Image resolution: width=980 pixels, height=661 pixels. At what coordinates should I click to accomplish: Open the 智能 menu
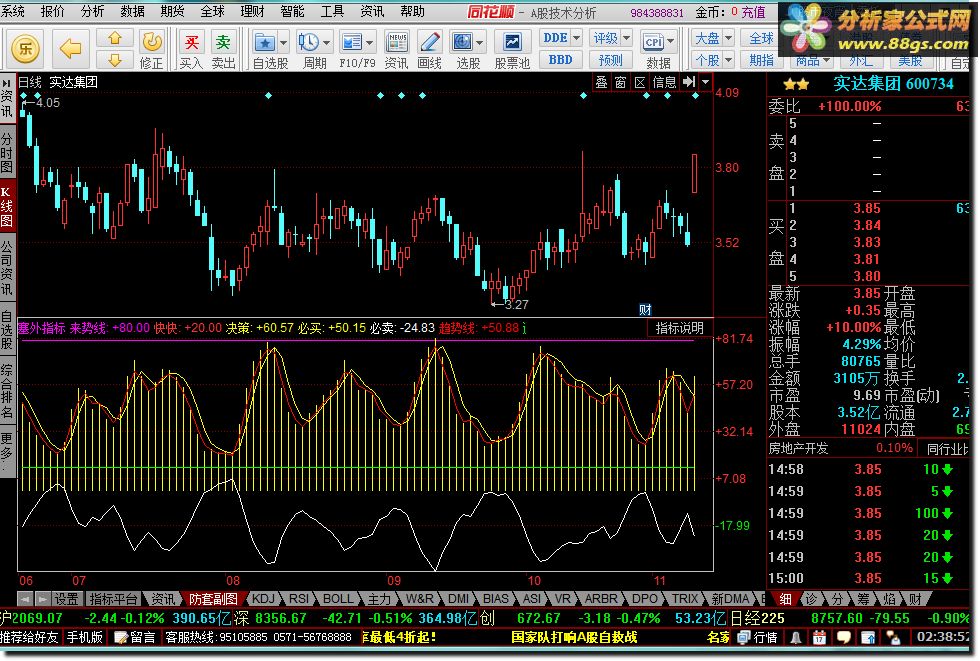(292, 11)
